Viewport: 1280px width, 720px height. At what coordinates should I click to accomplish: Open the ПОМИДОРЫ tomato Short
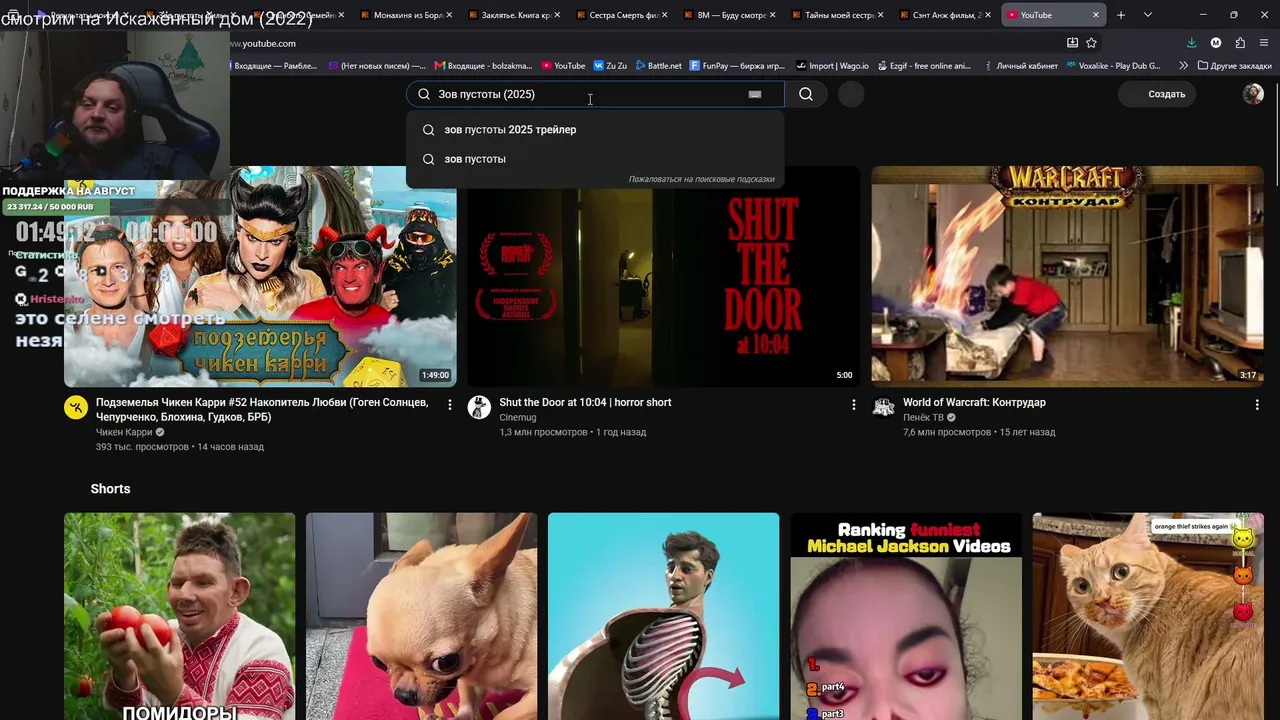pos(180,616)
